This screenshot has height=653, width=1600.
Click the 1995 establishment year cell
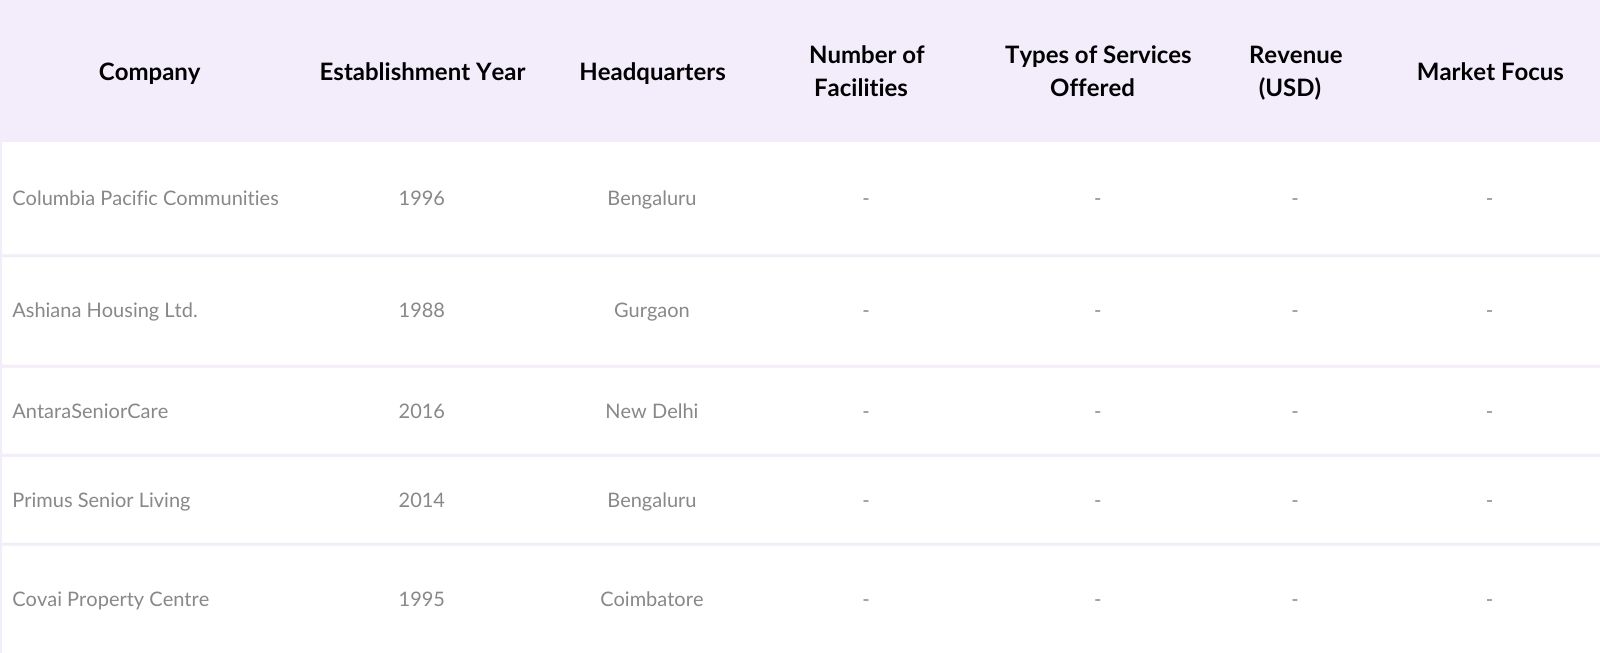pyautogui.click(x=421, y=599)
